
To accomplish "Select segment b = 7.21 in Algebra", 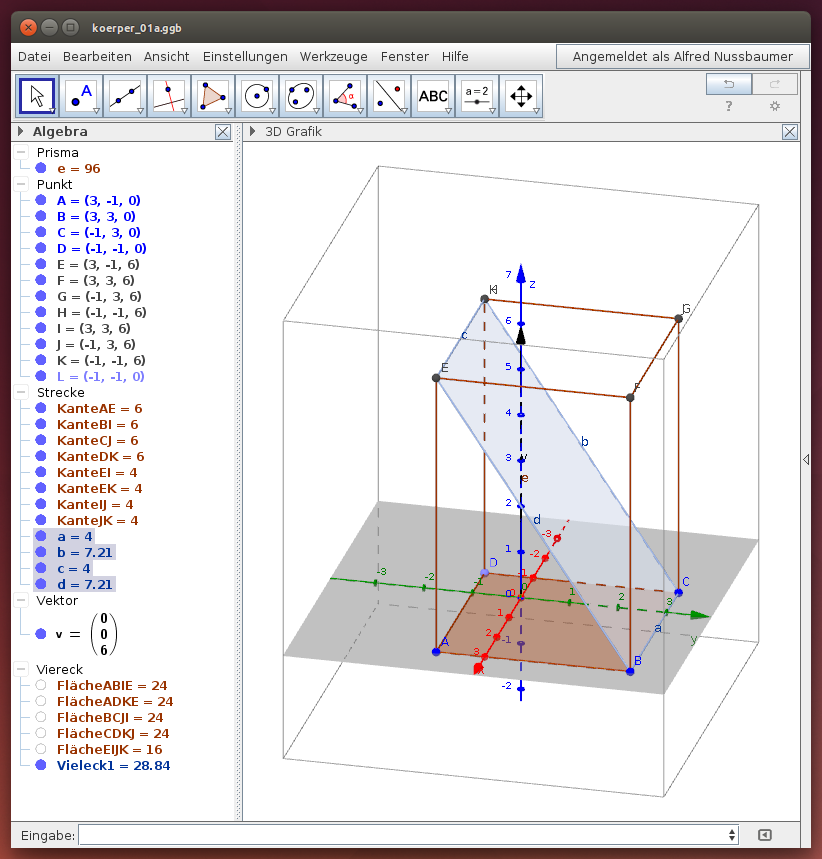I will tap(85, 552).
